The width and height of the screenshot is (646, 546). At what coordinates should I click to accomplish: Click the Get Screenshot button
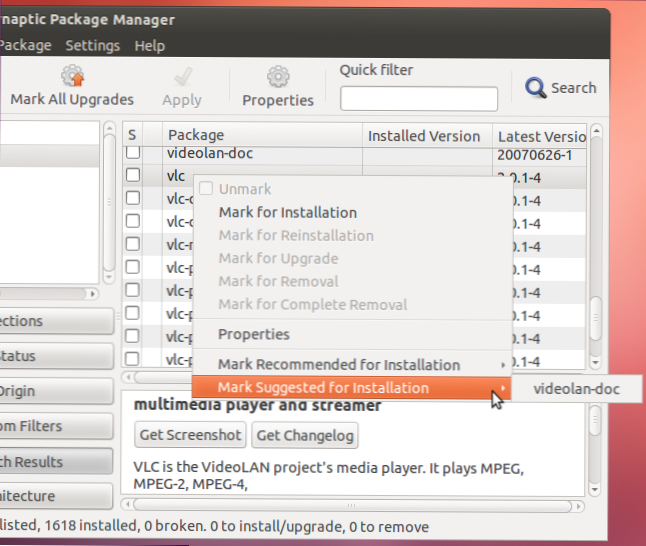tap(190, 435)
